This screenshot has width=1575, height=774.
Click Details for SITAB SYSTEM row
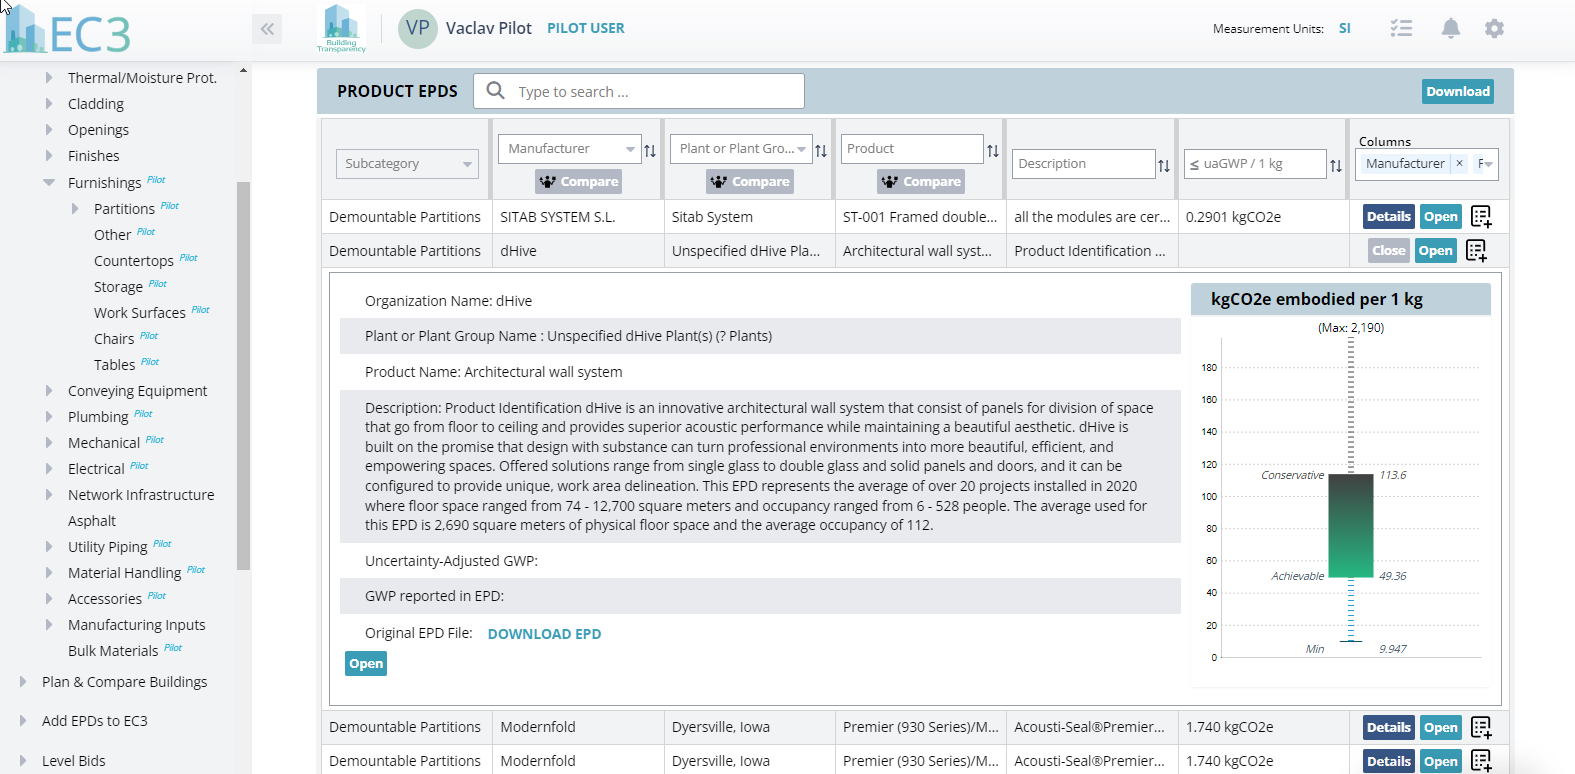tap(1389, 216)
